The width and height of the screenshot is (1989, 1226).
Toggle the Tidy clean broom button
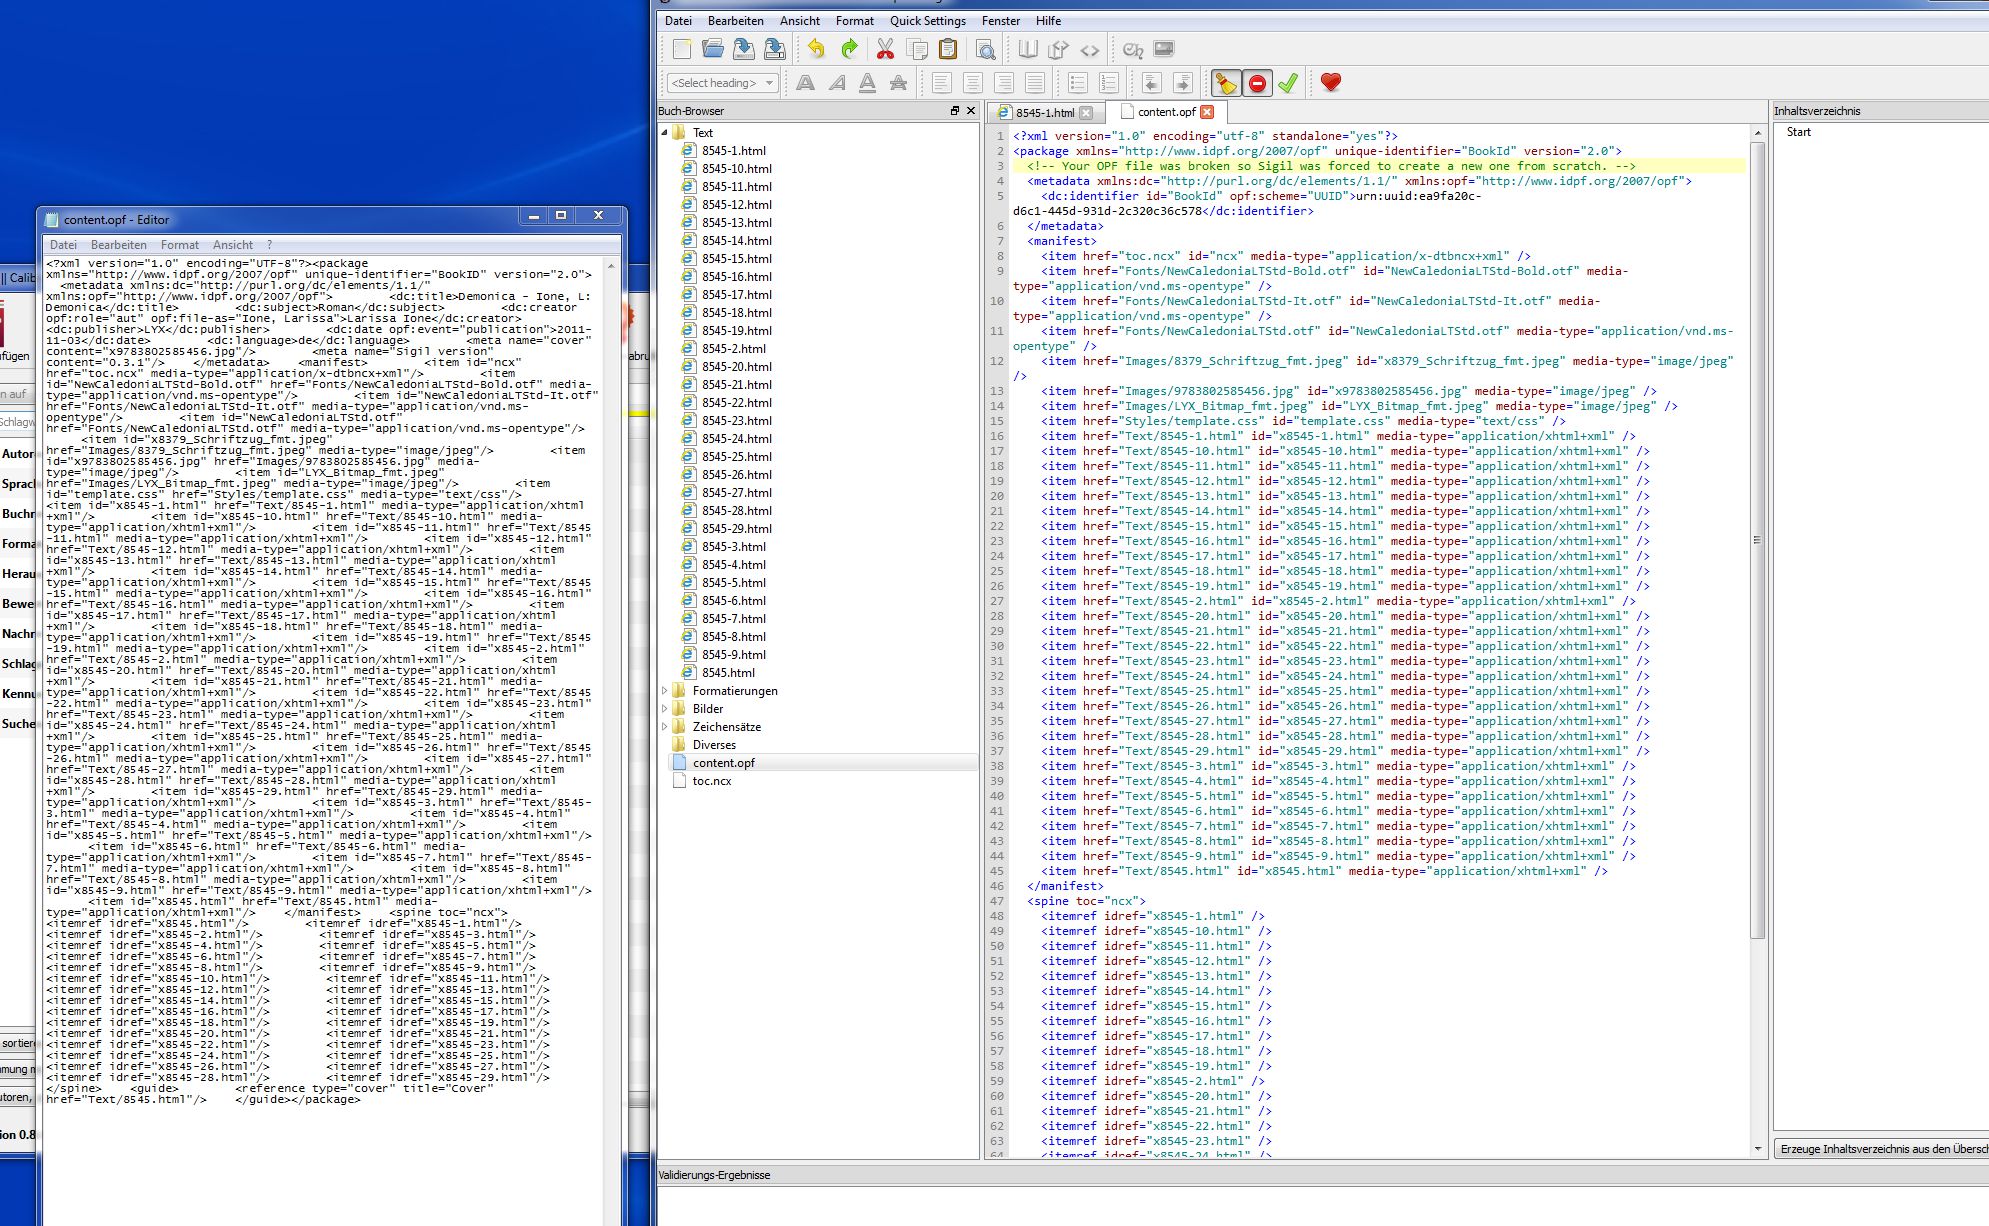pyautogui.click(x=1226, y=83)
